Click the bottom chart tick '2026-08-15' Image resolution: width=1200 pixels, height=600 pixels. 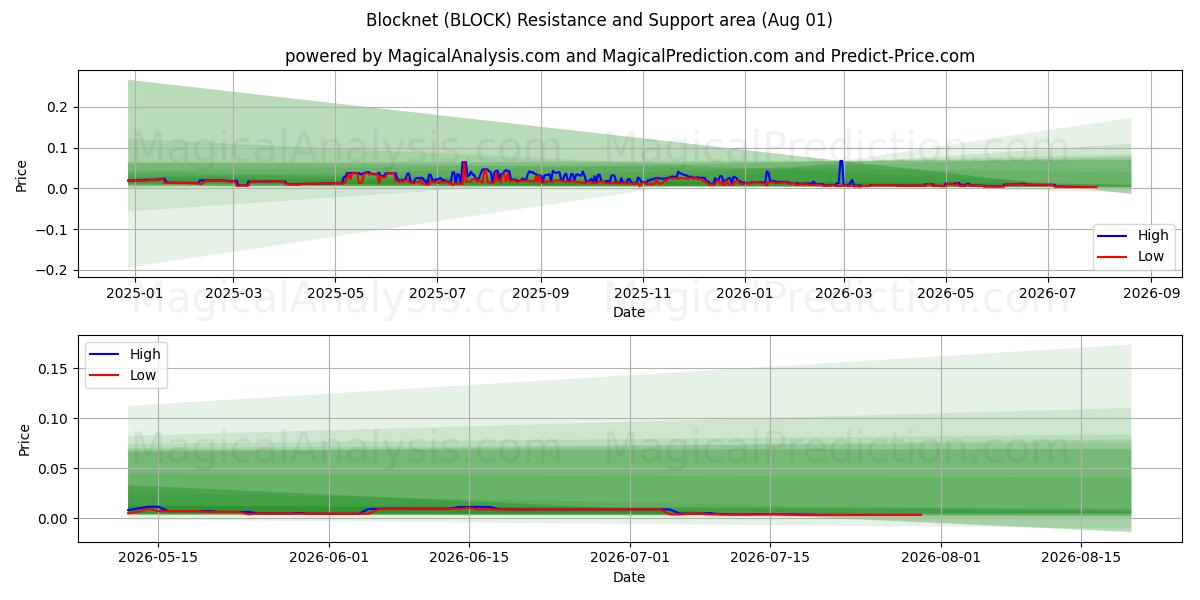click(1081, 559)
